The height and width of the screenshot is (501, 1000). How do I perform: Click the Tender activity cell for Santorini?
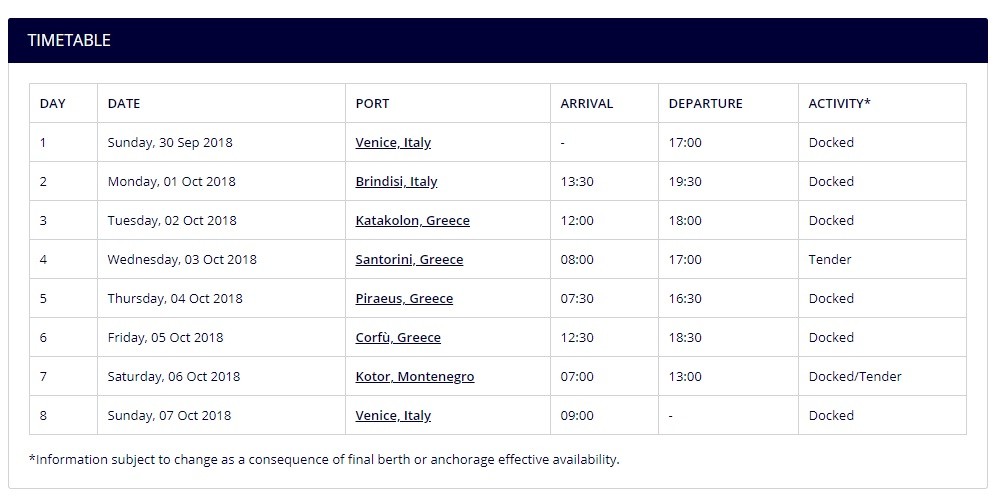coord(882,259)
